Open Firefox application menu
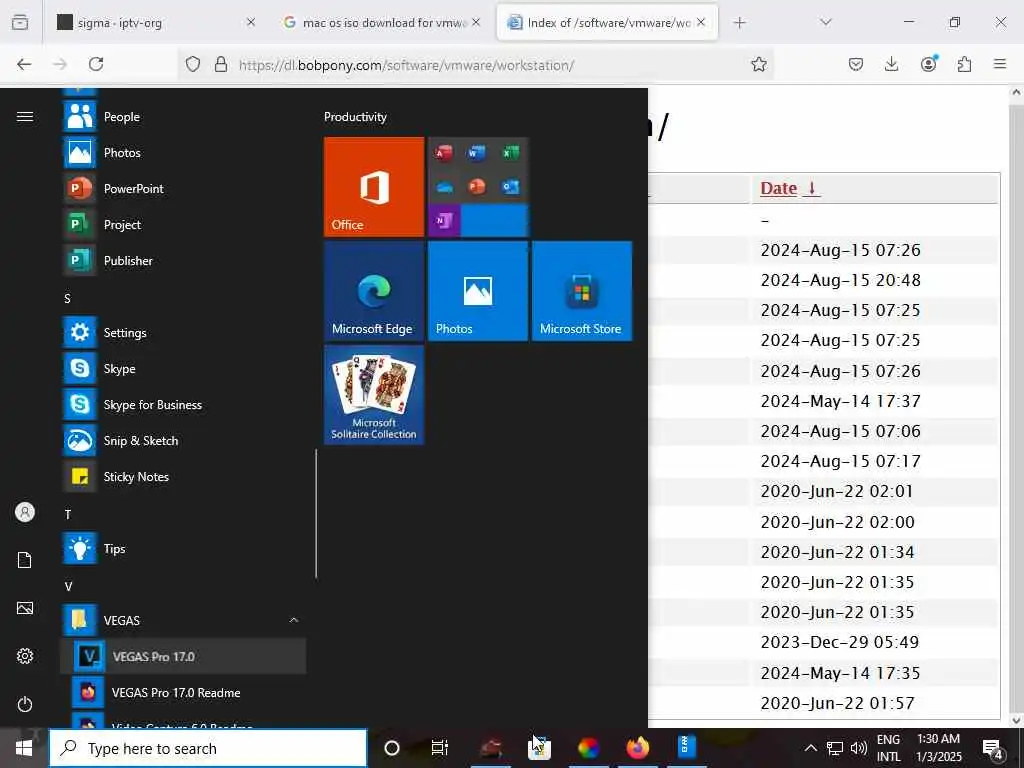Viewport: 1024px width, 768px height. pos(1000,64)
